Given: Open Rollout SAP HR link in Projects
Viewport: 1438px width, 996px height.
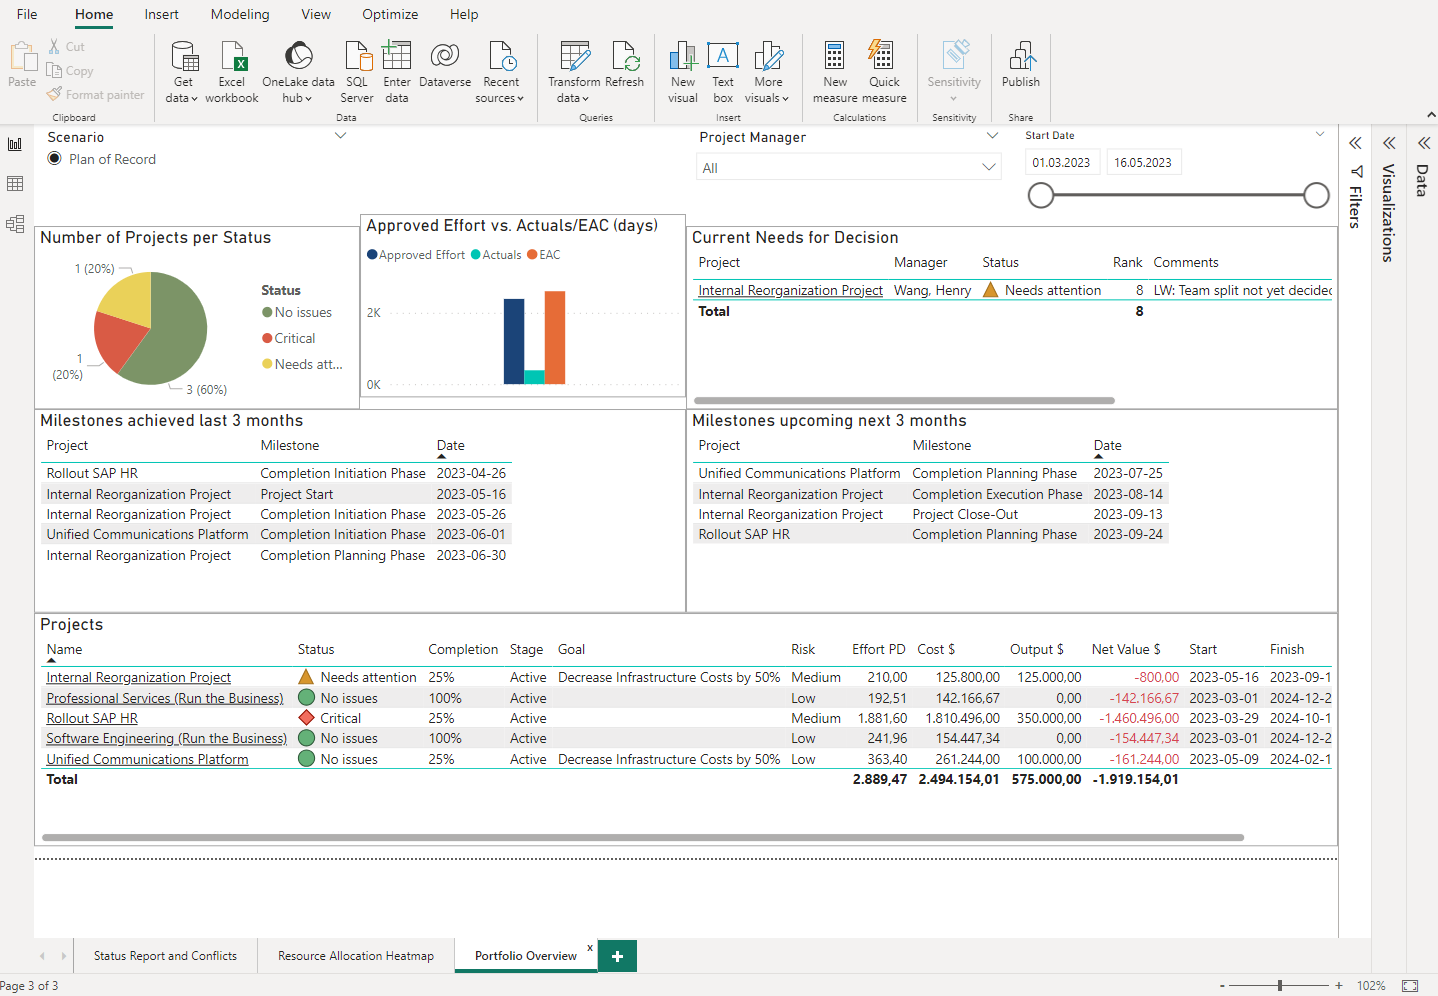Looking at the screenshot, I should tap(92, 719).
